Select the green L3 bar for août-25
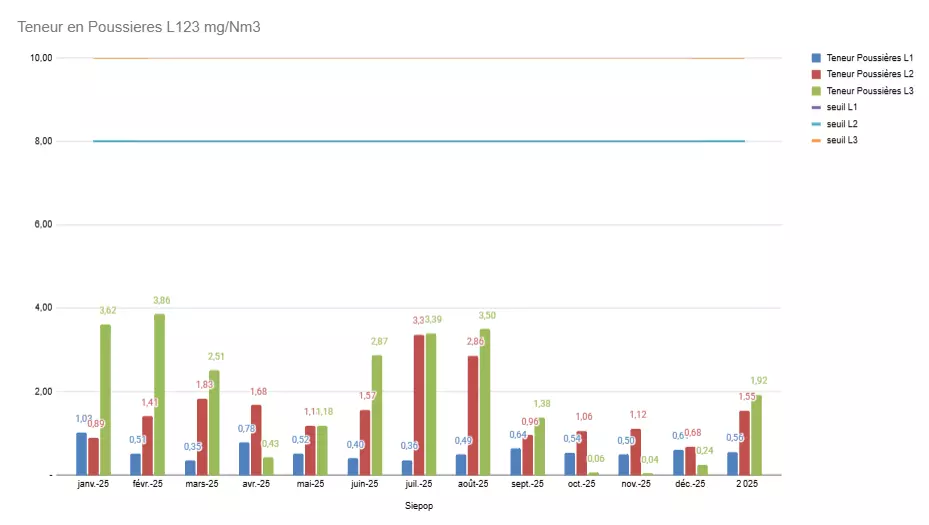929x525 pixels. [485, 402]
